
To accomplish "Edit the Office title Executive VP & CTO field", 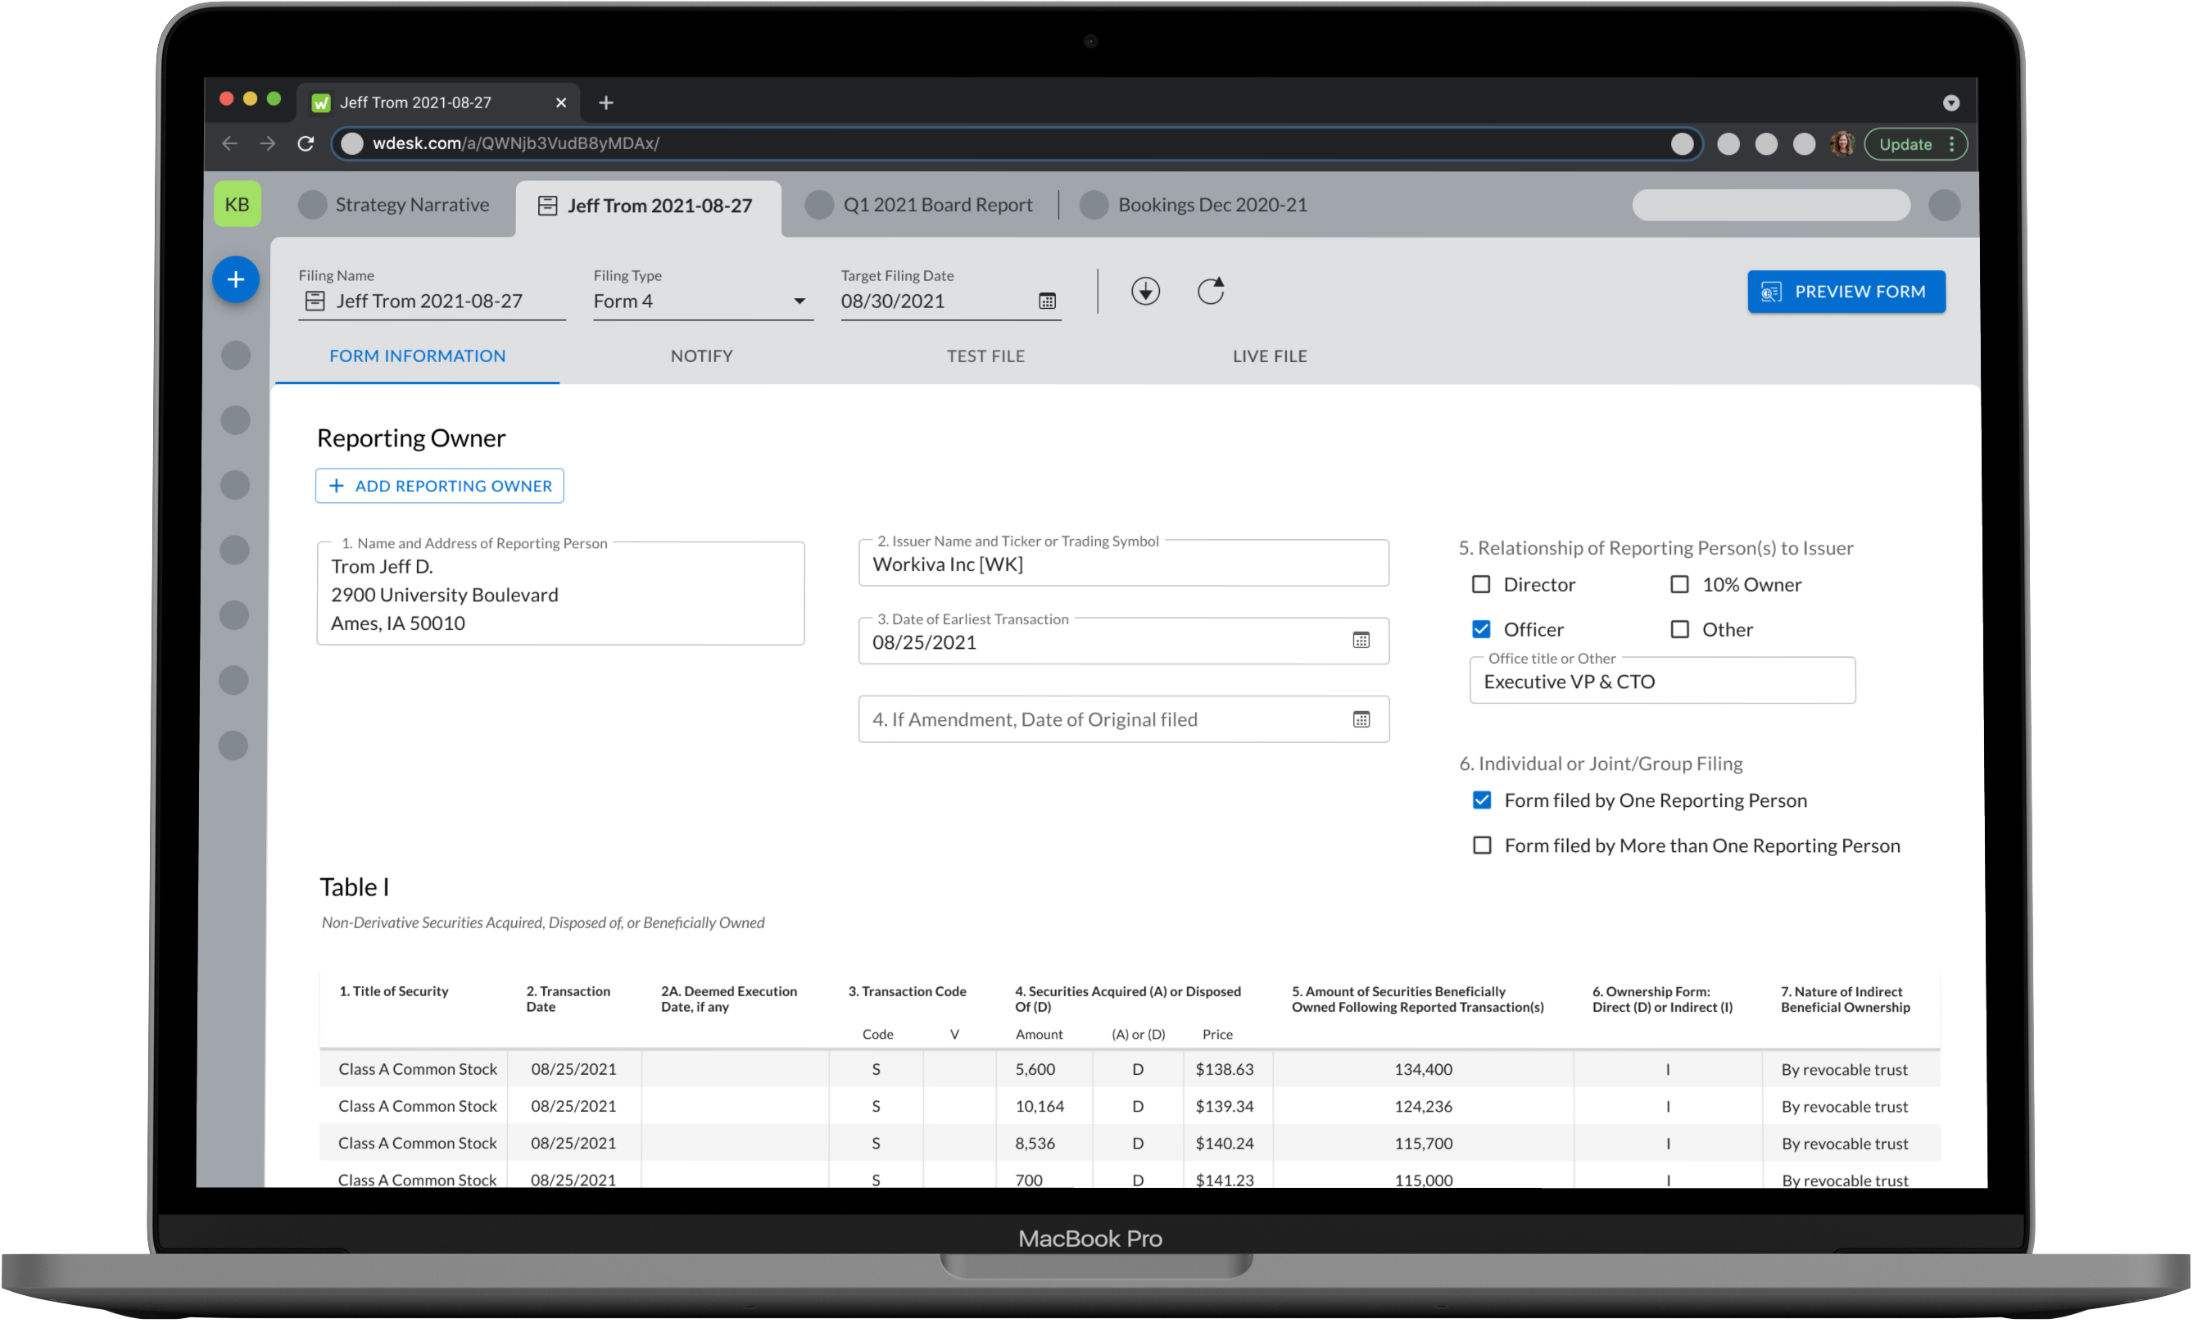I will (x=1662, y=681).
